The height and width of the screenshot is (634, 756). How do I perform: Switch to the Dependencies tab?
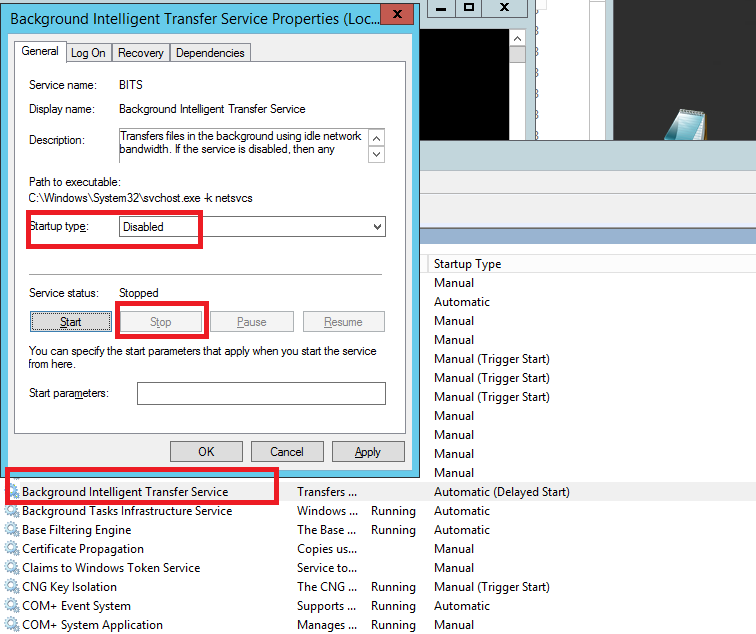coord(210,53)
